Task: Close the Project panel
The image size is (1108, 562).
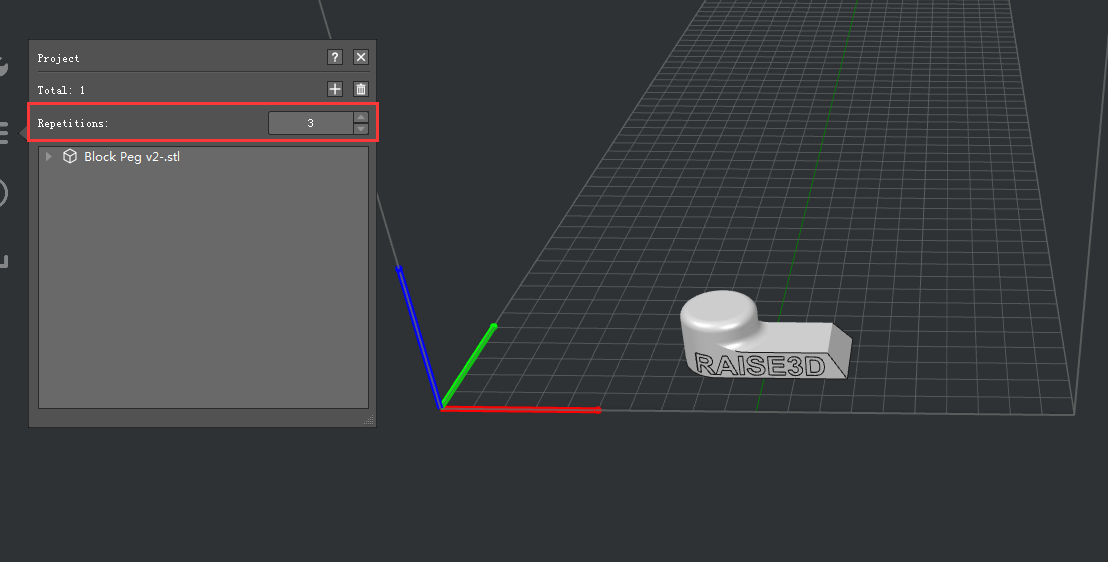Action: pos(360,57)
